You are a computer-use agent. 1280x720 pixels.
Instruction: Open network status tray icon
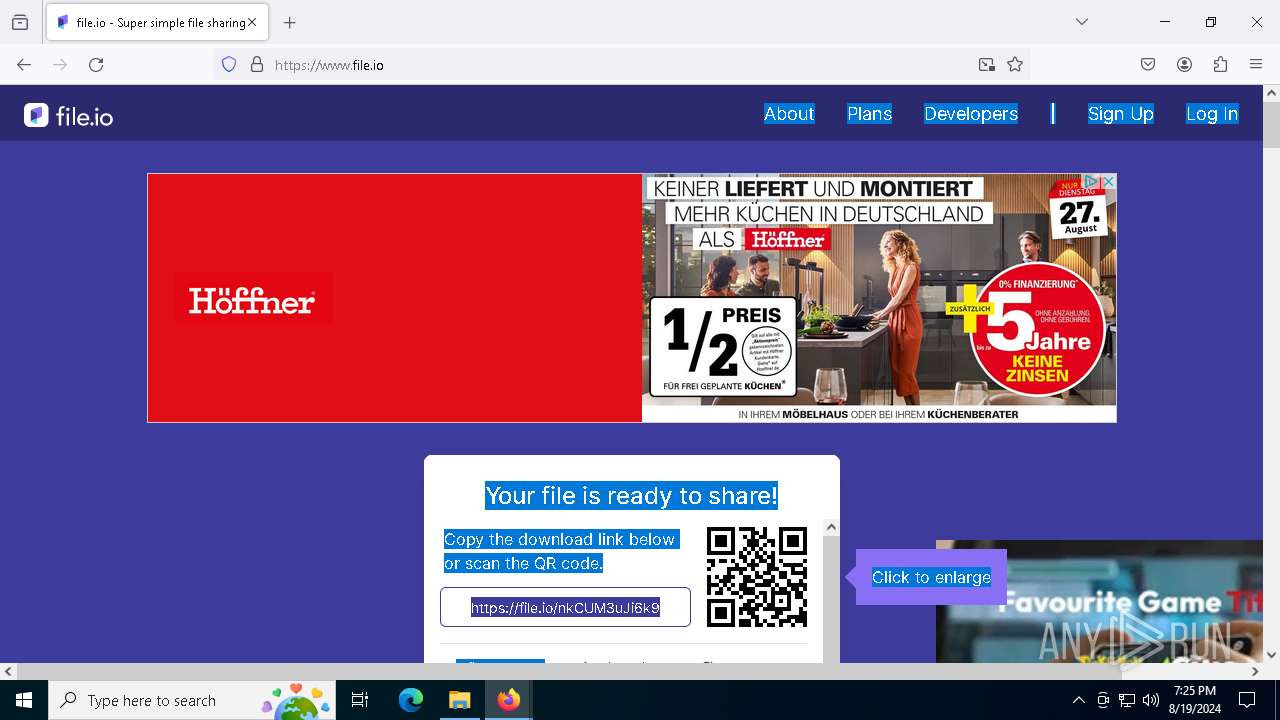[1127, 700]
